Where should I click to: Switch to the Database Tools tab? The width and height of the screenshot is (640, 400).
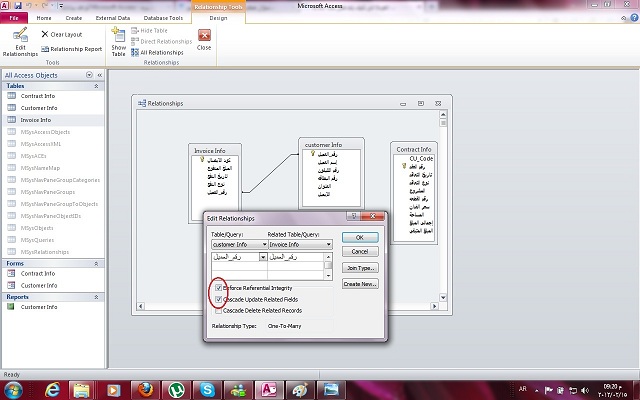[163, 18]
